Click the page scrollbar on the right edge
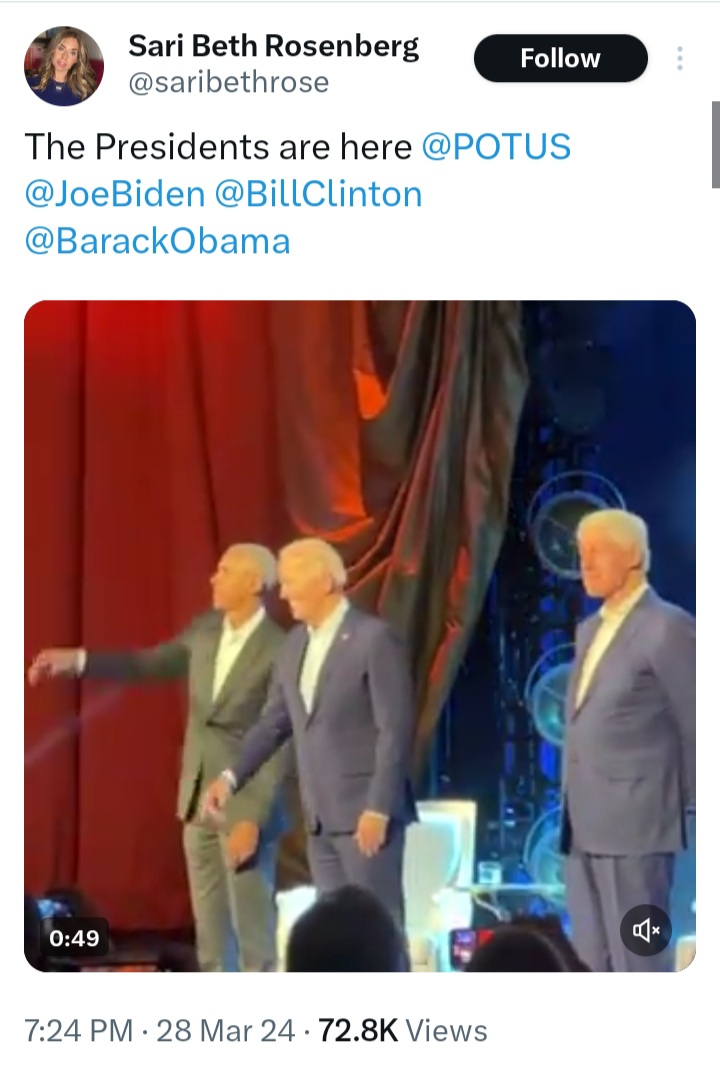The image size is (720, 1072). point(715,145)
